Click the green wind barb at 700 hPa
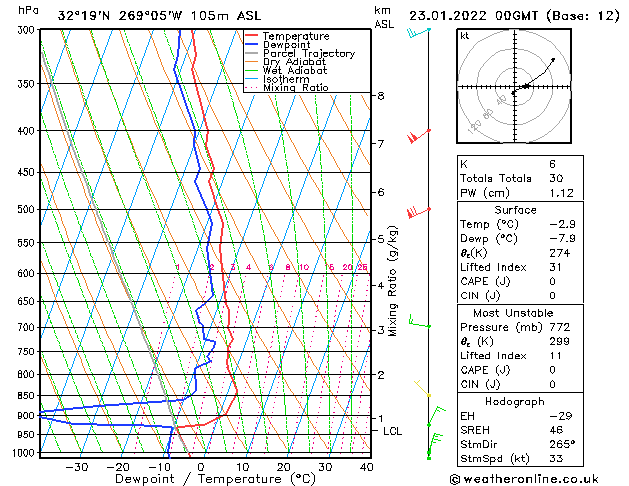Screen dimensions: 629x486 point(419,322)
